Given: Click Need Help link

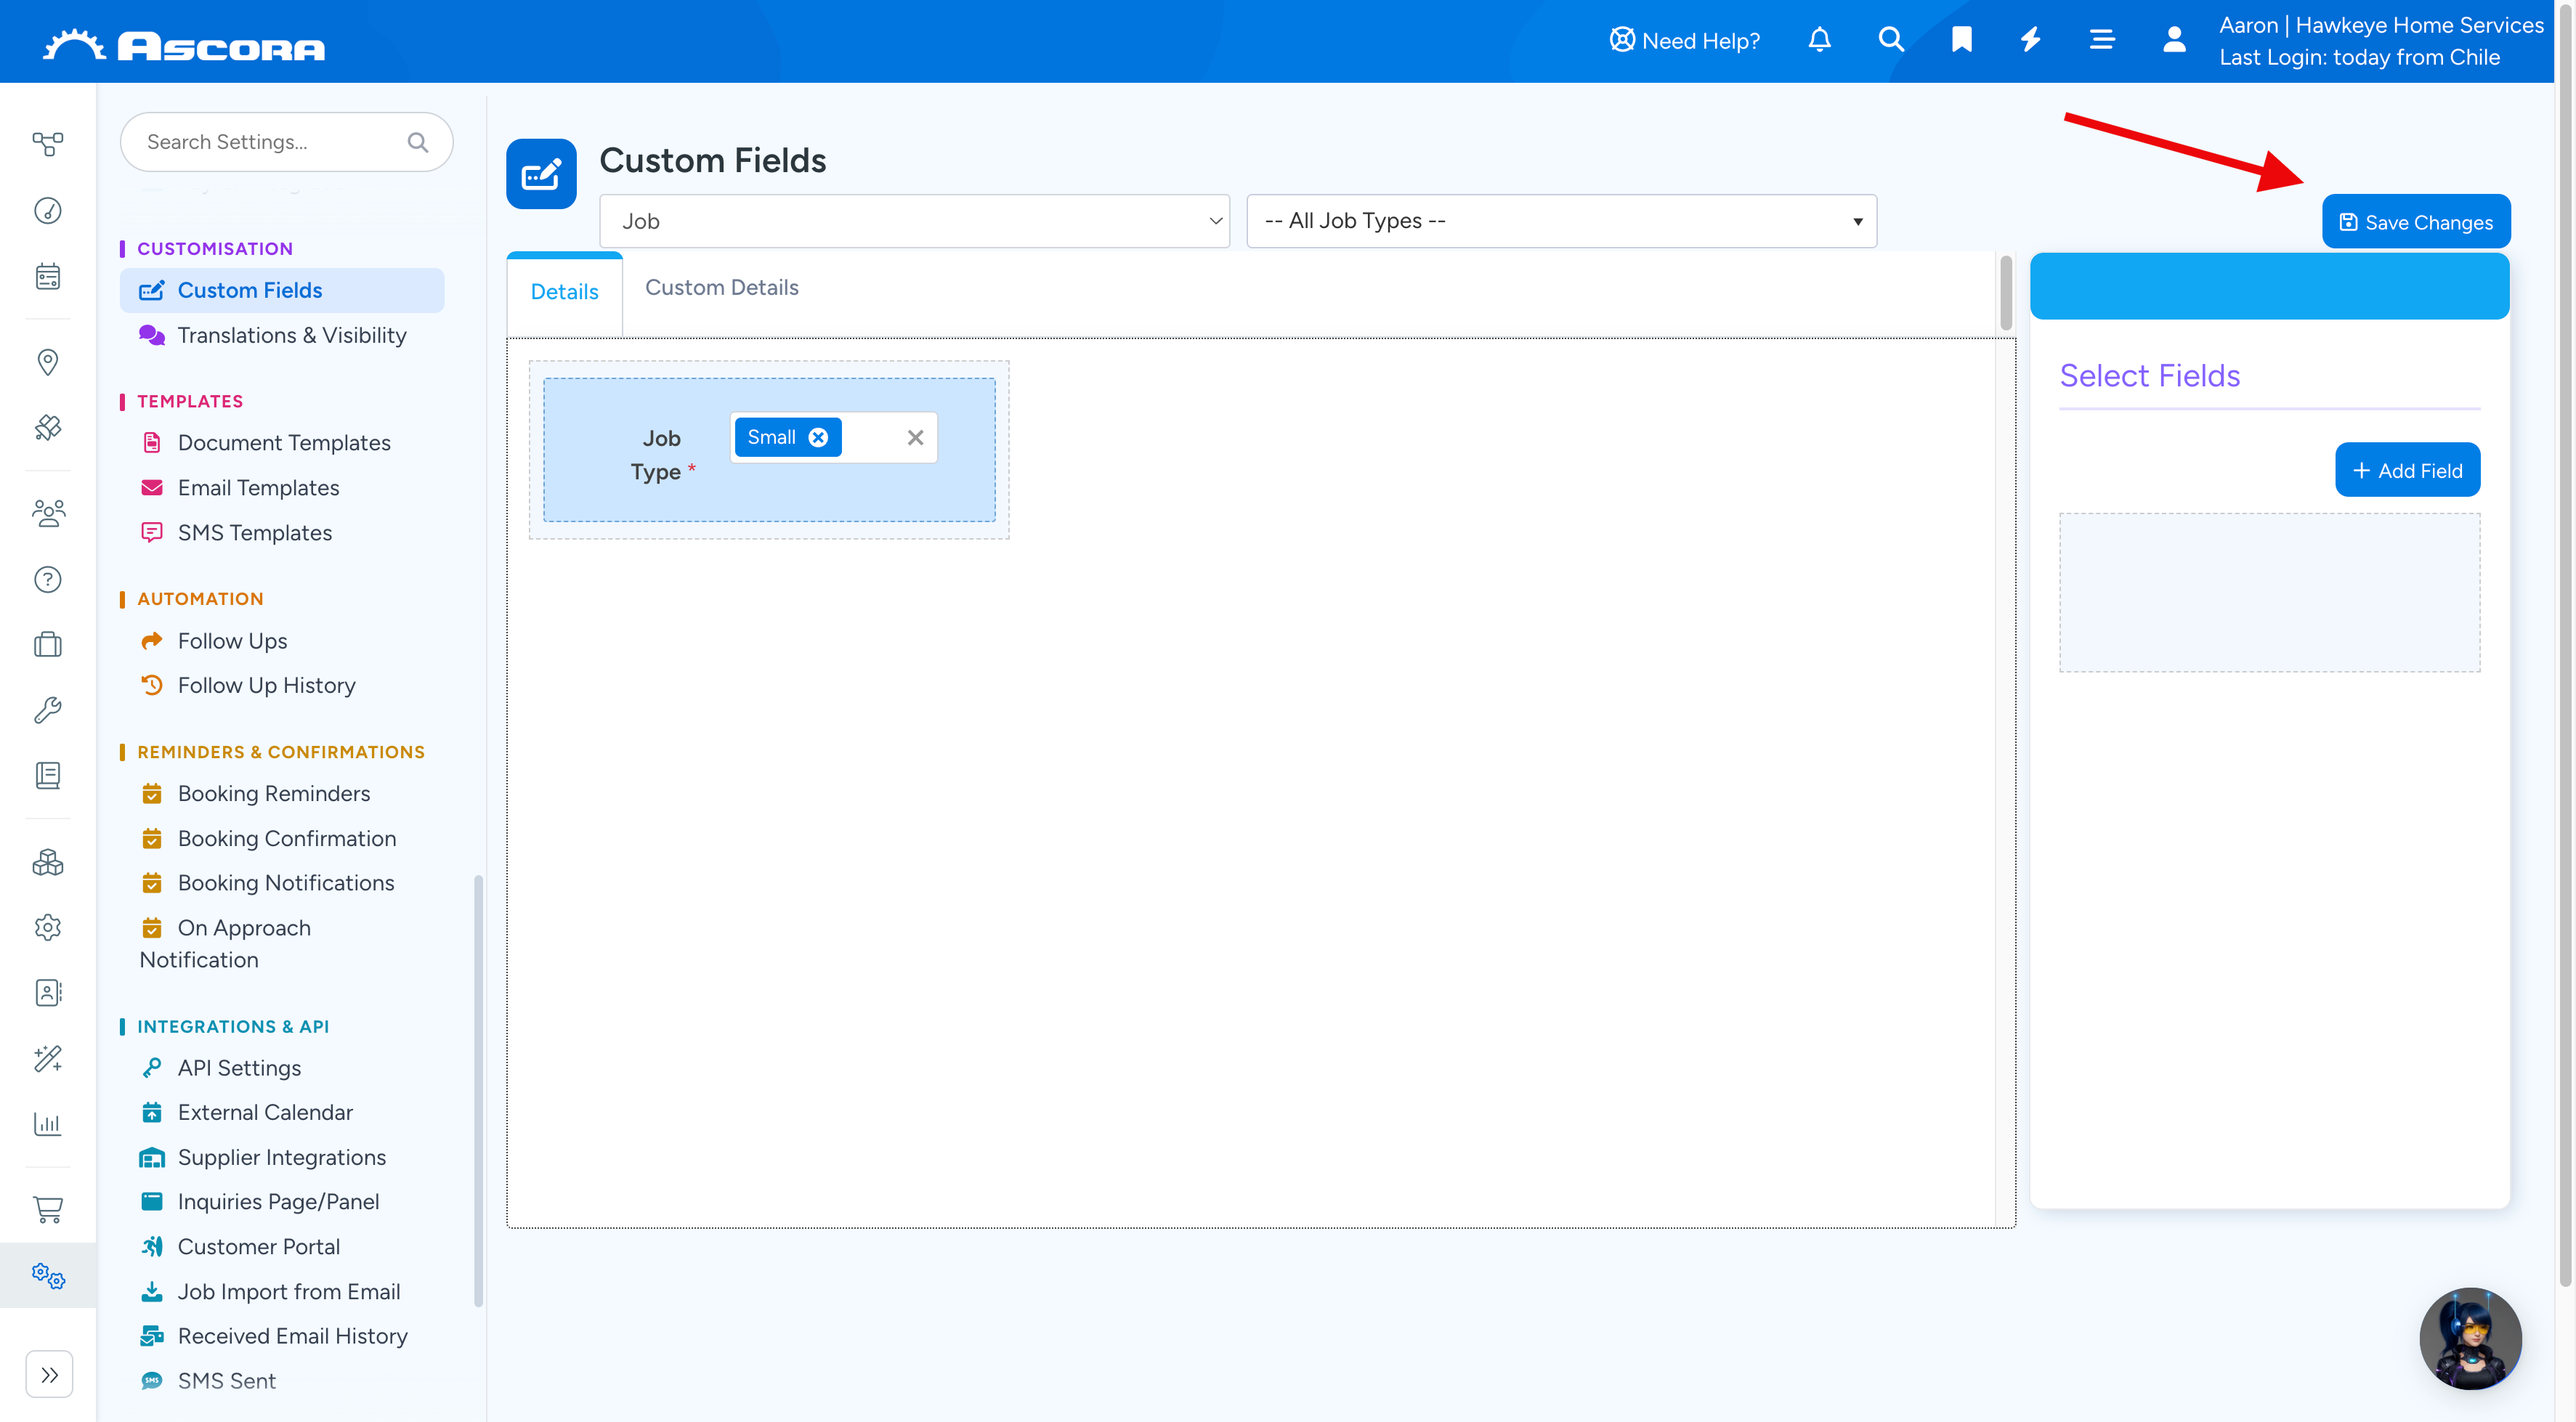Looking at the screenshot, I should pos(1684,41).
